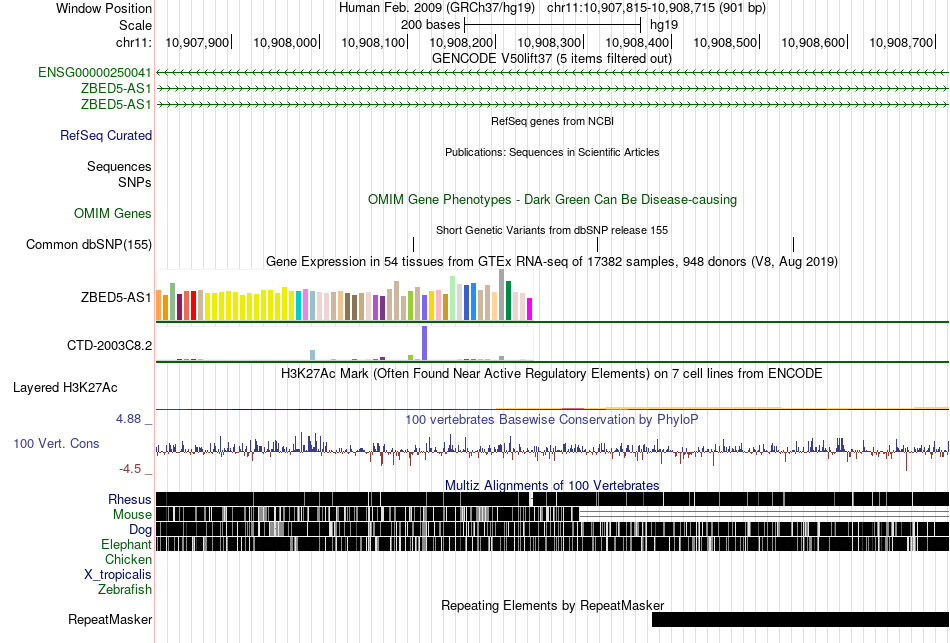Screen dimensions: 950x643
Task: Select the Mouse alignment row
Action: (x=553, y=514)
